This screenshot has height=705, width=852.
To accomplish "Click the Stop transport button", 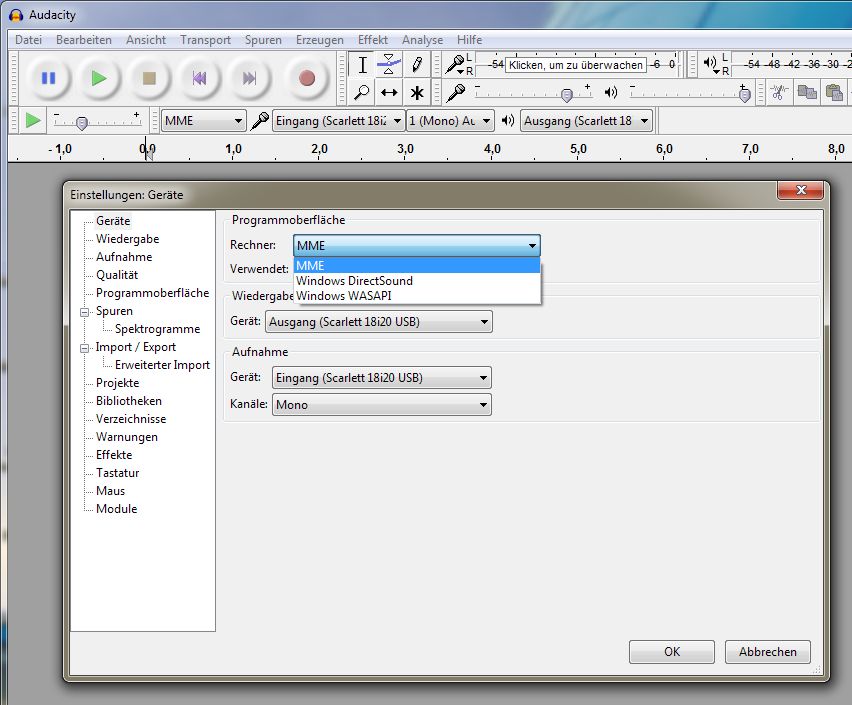I will tap(149, 78).
